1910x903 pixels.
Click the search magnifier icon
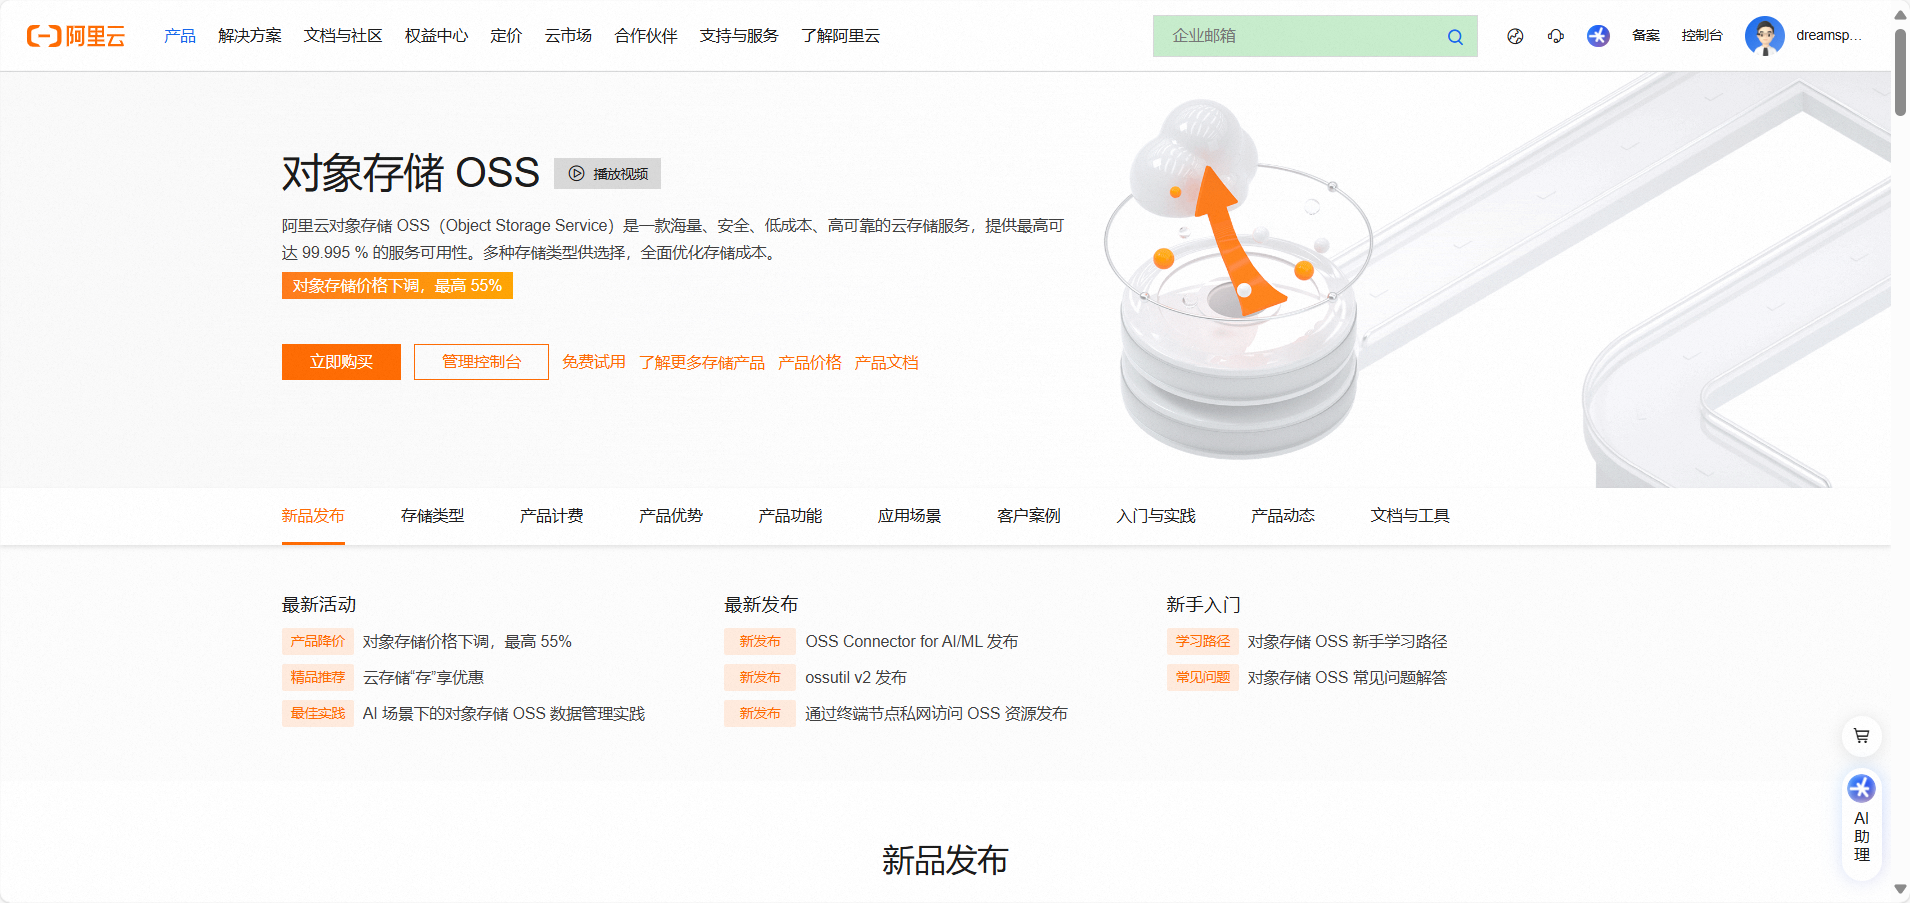1455,36
